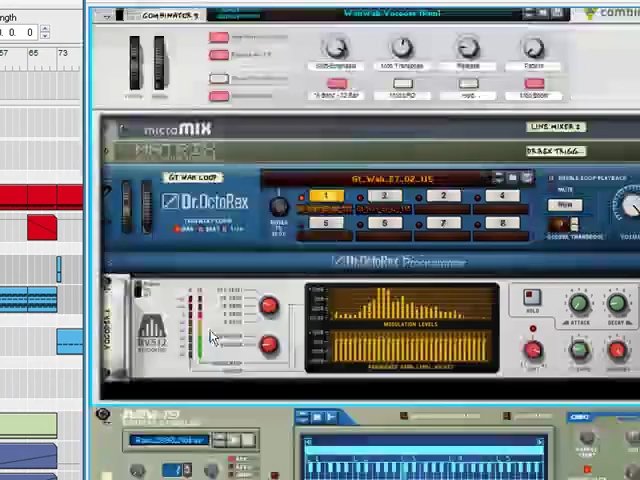The width and height of the screenshot is (640, 480).
Task: Open Combinator patch browser folder icon
Action: pos(542,13)
